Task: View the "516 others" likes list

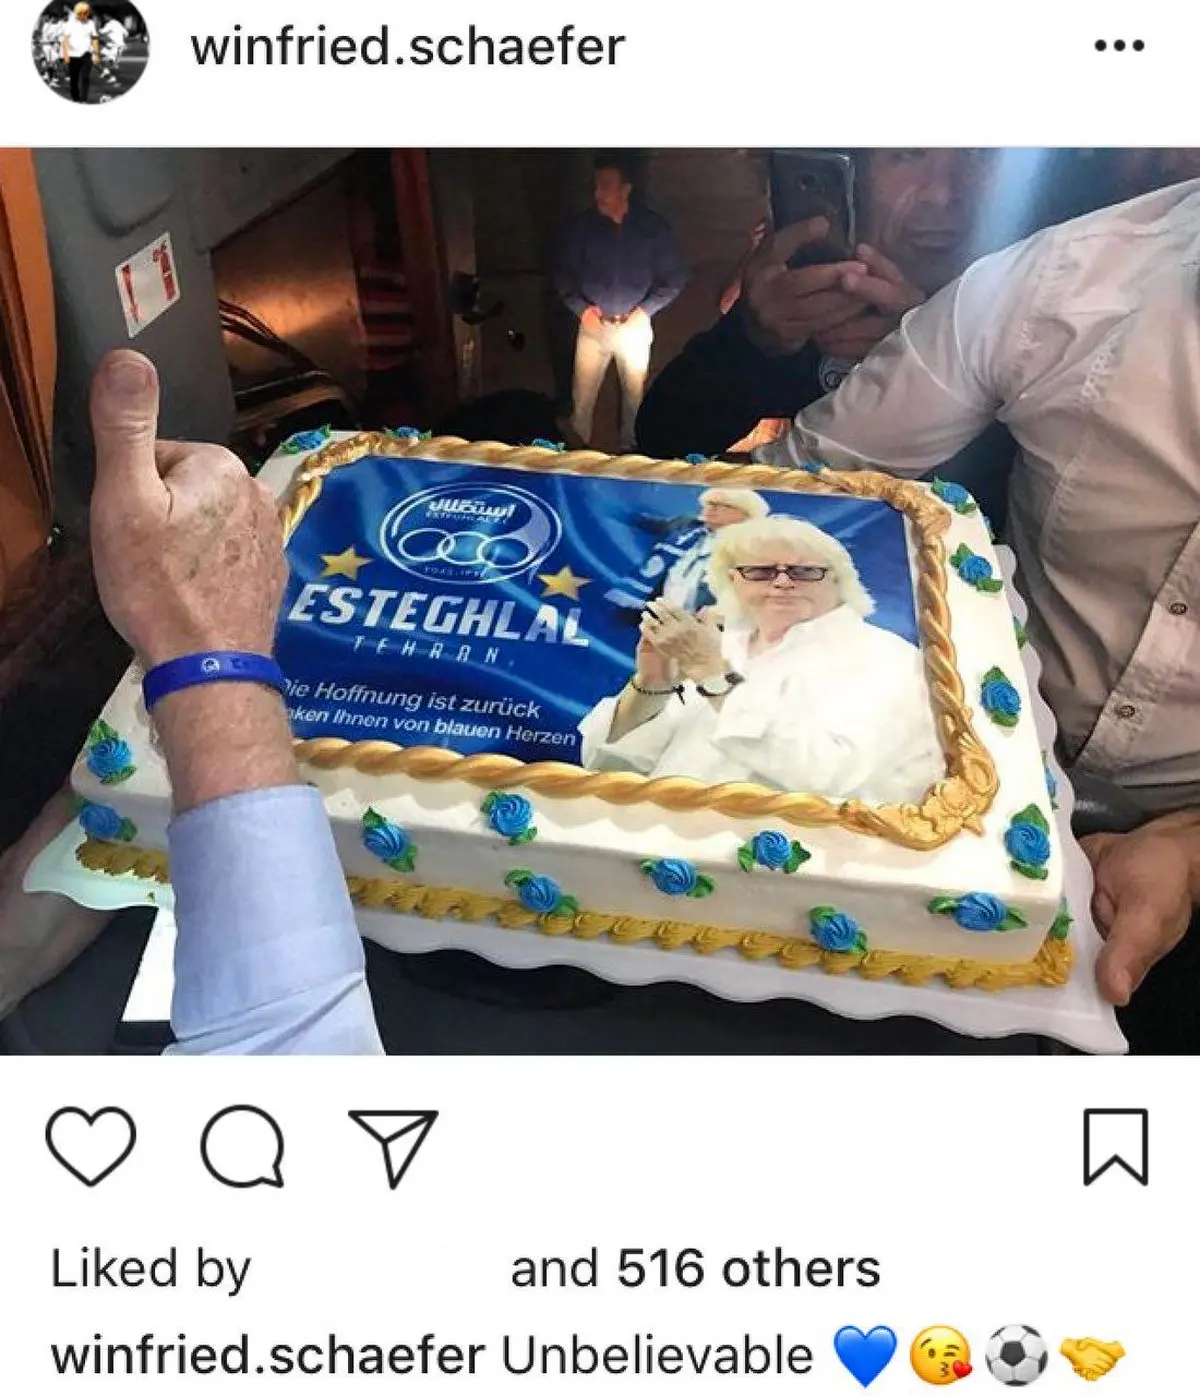Action: 748,1268
